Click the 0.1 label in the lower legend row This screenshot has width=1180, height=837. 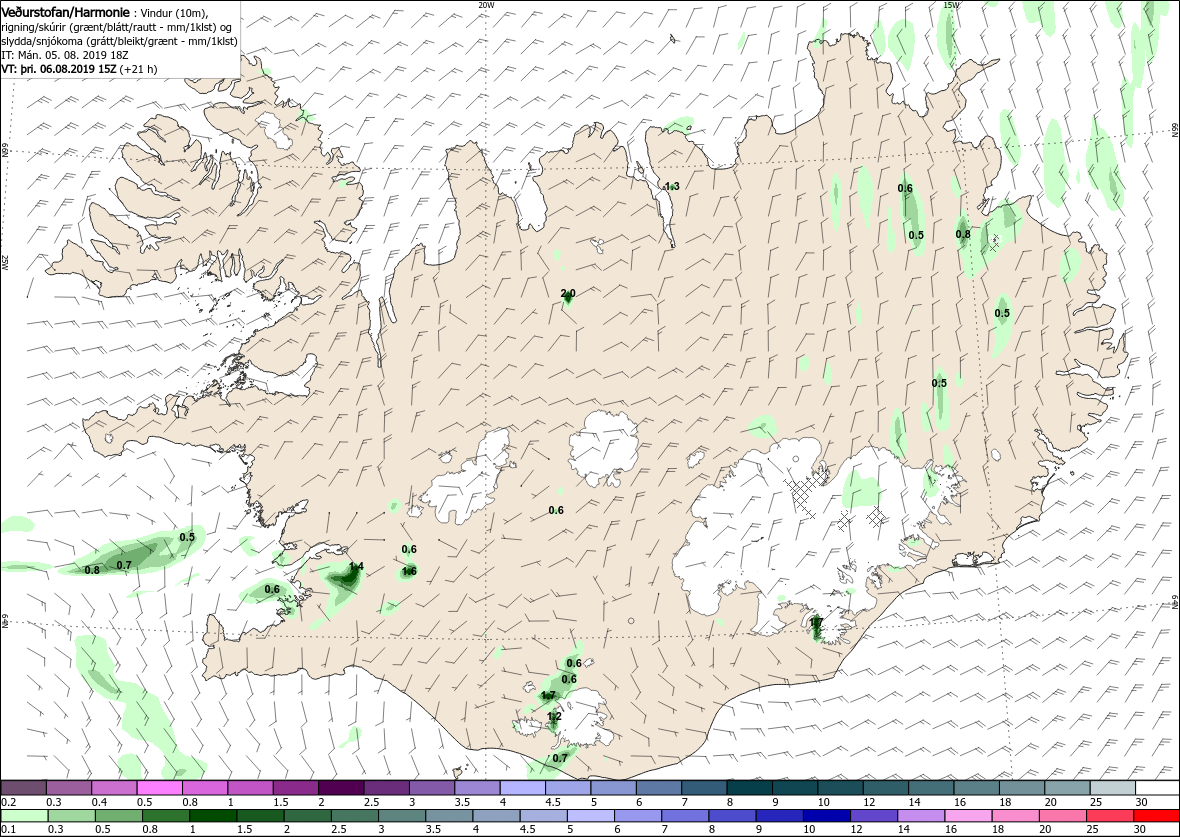coord(8,829)
